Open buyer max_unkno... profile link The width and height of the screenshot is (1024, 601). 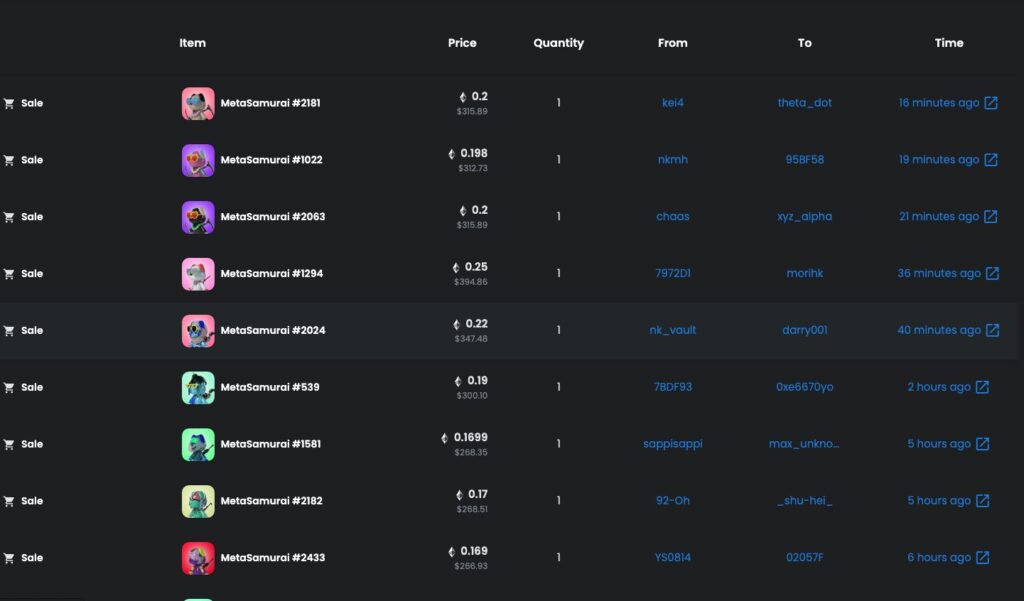[x=804, y=444]
